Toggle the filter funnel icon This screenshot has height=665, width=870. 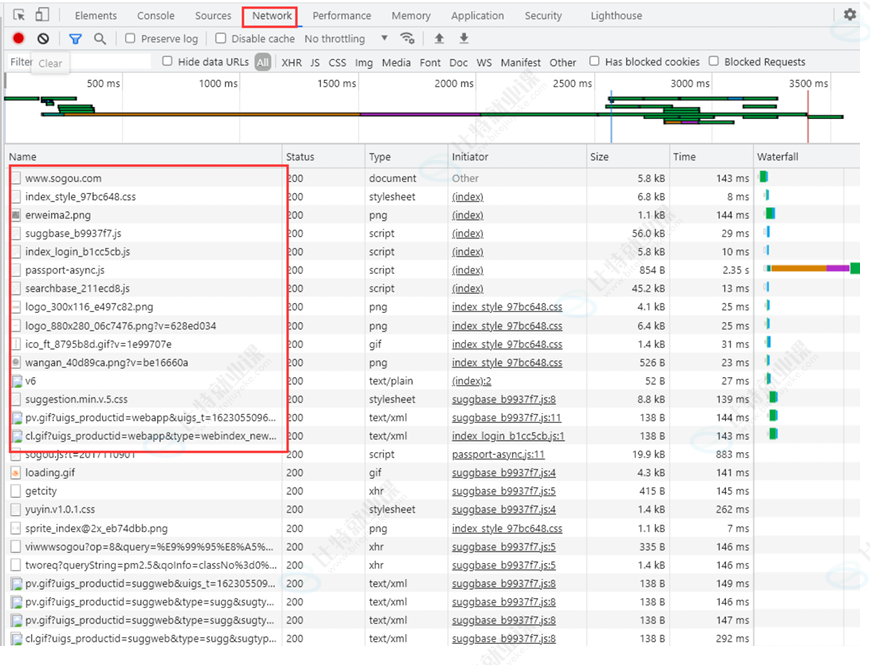click(x=75, y=38)
